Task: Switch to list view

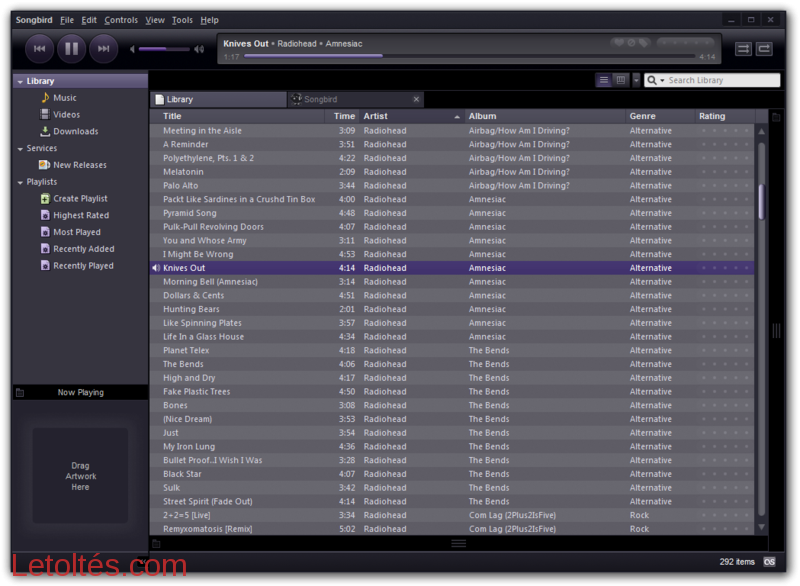Action: (x=604, y=80)
